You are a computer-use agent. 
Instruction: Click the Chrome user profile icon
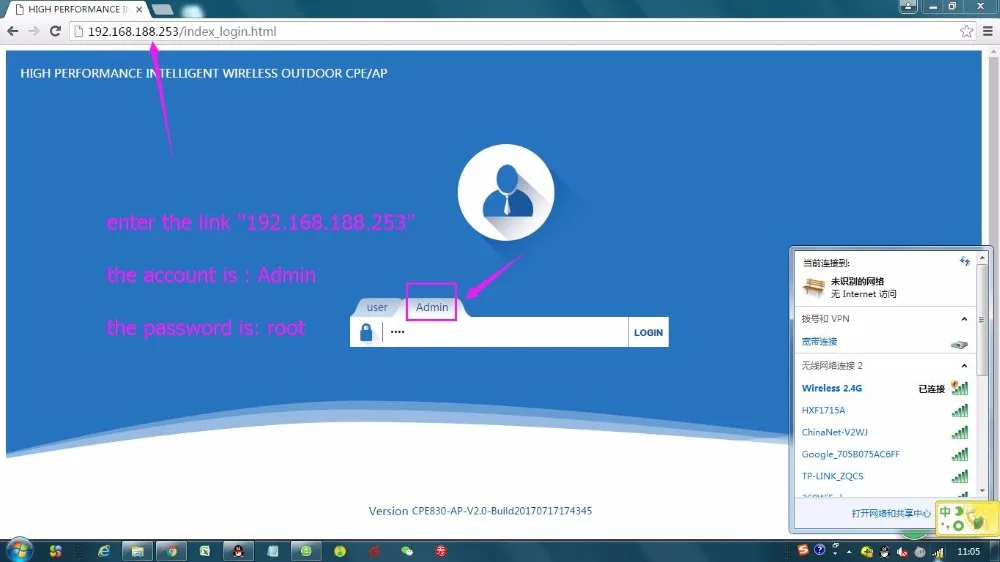908,6
